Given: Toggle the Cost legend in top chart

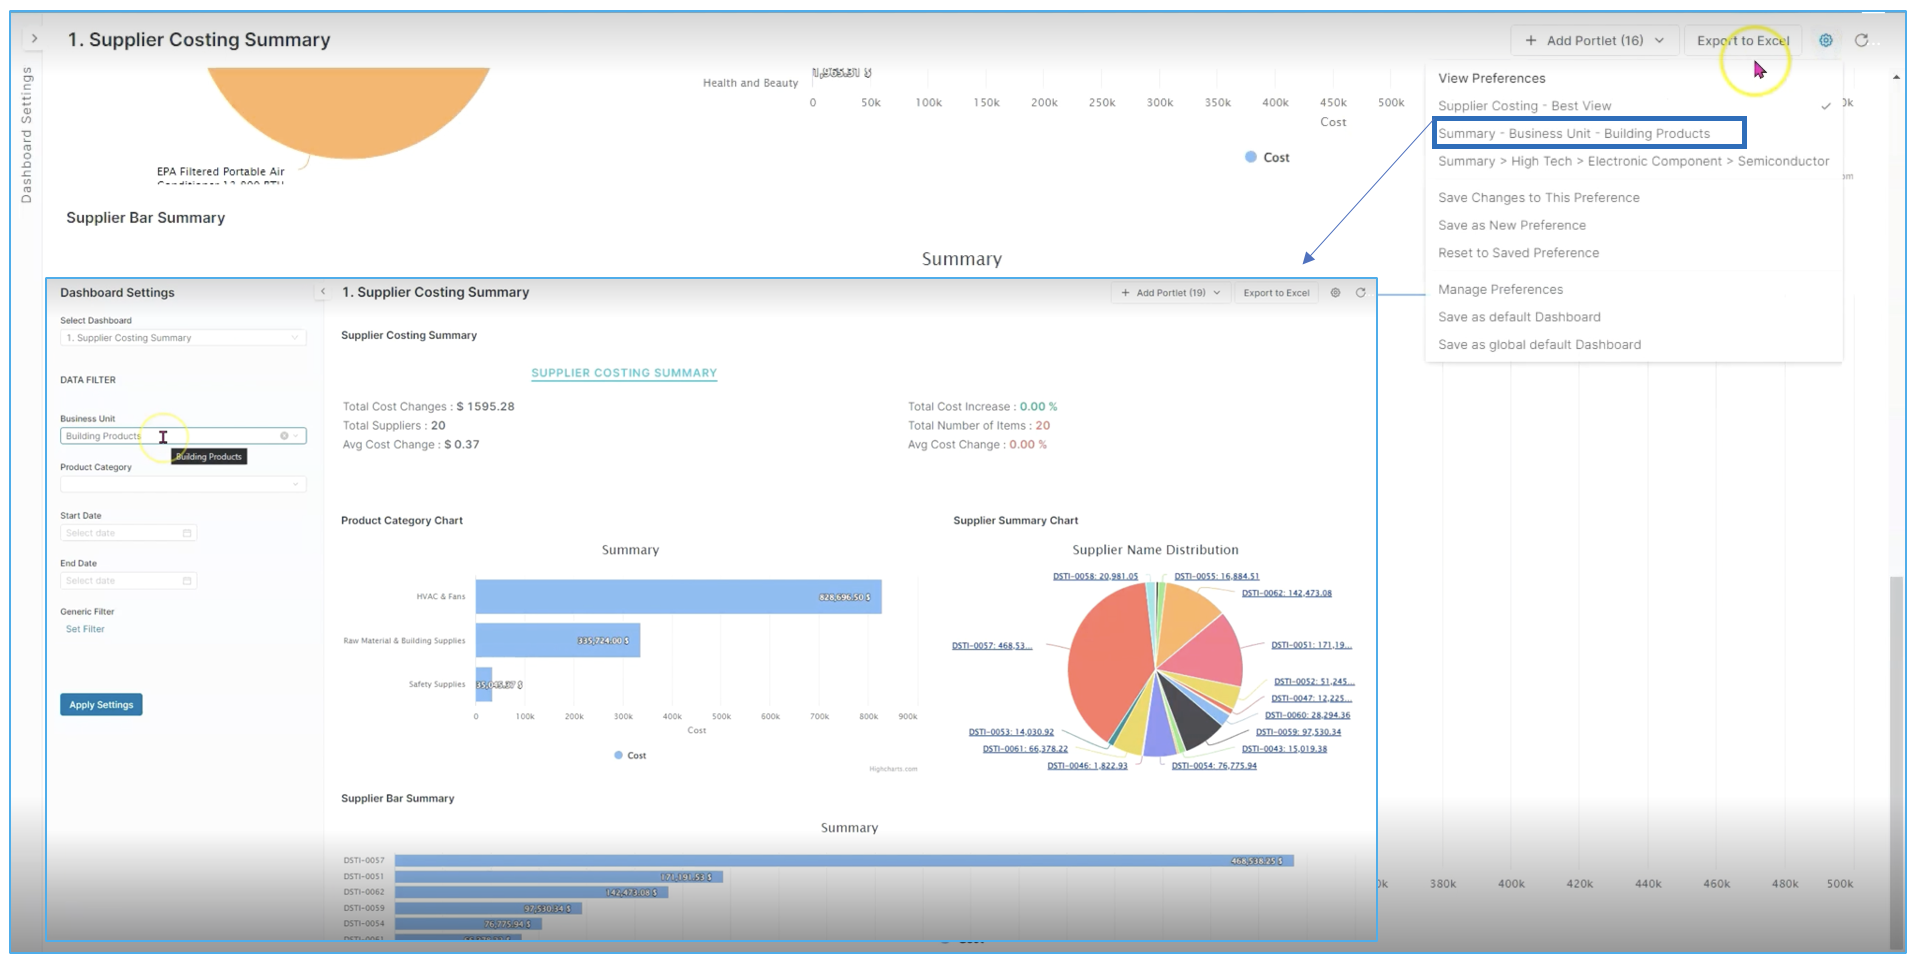Looking at the screenshot, I should (x=1267, y=157).
